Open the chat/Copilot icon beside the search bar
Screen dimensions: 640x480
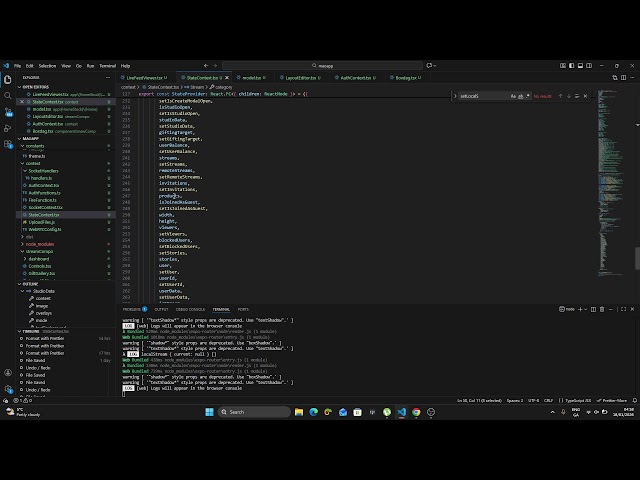pos(429,65)
